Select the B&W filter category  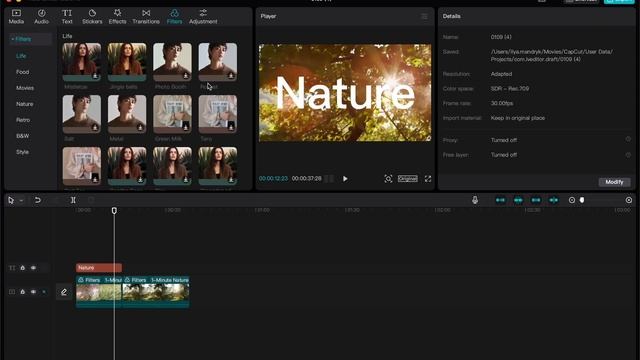tap(22, 136)
